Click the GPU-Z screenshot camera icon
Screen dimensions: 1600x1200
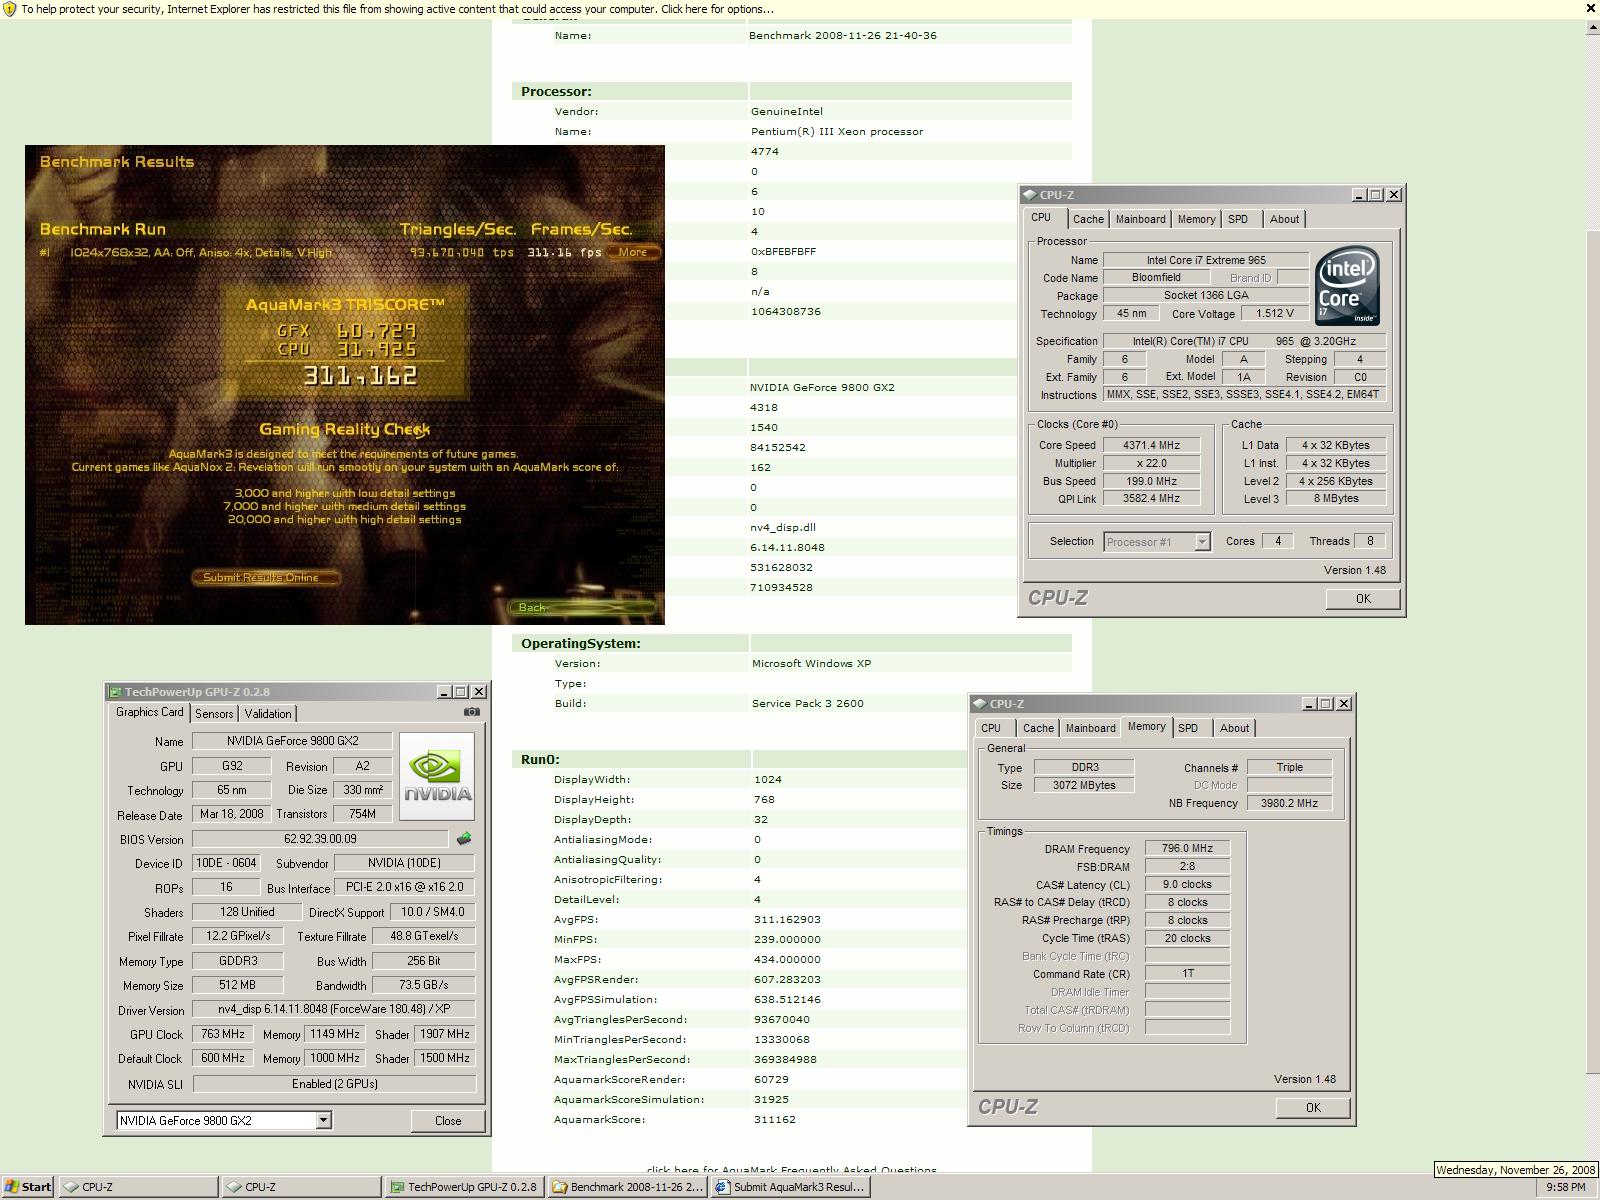pyautogui.click(x=472, y=712)
